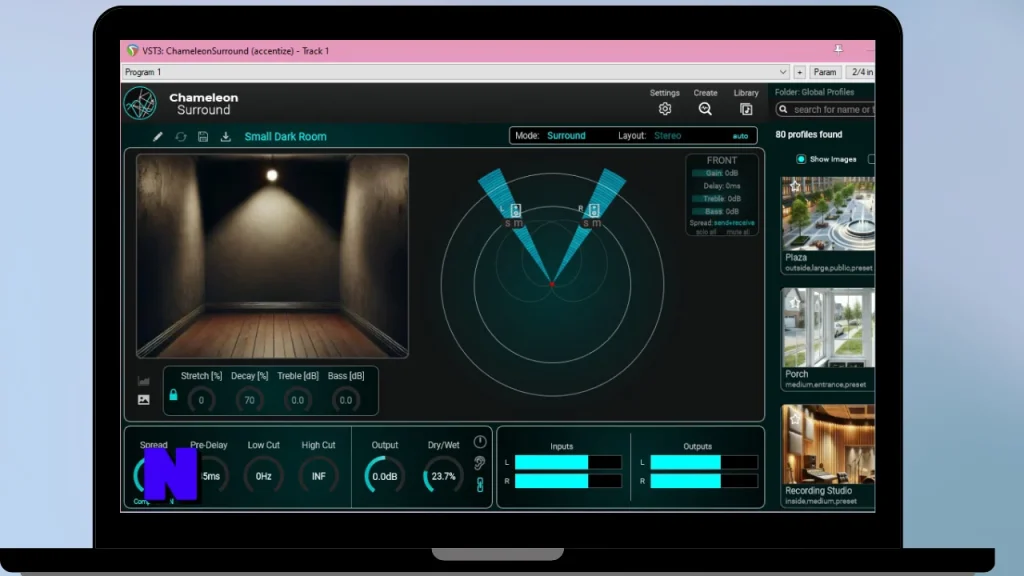Select the Recording Studio profile thumbnail
The width and height of the screenshot is (1024, 576).
tap(828, 445)
